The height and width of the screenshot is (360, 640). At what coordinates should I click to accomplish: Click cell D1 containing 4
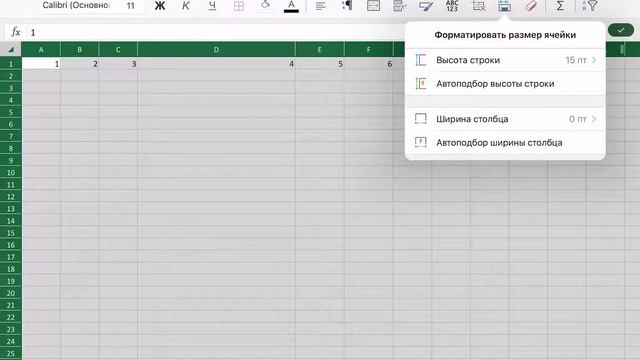coord(216,64)
